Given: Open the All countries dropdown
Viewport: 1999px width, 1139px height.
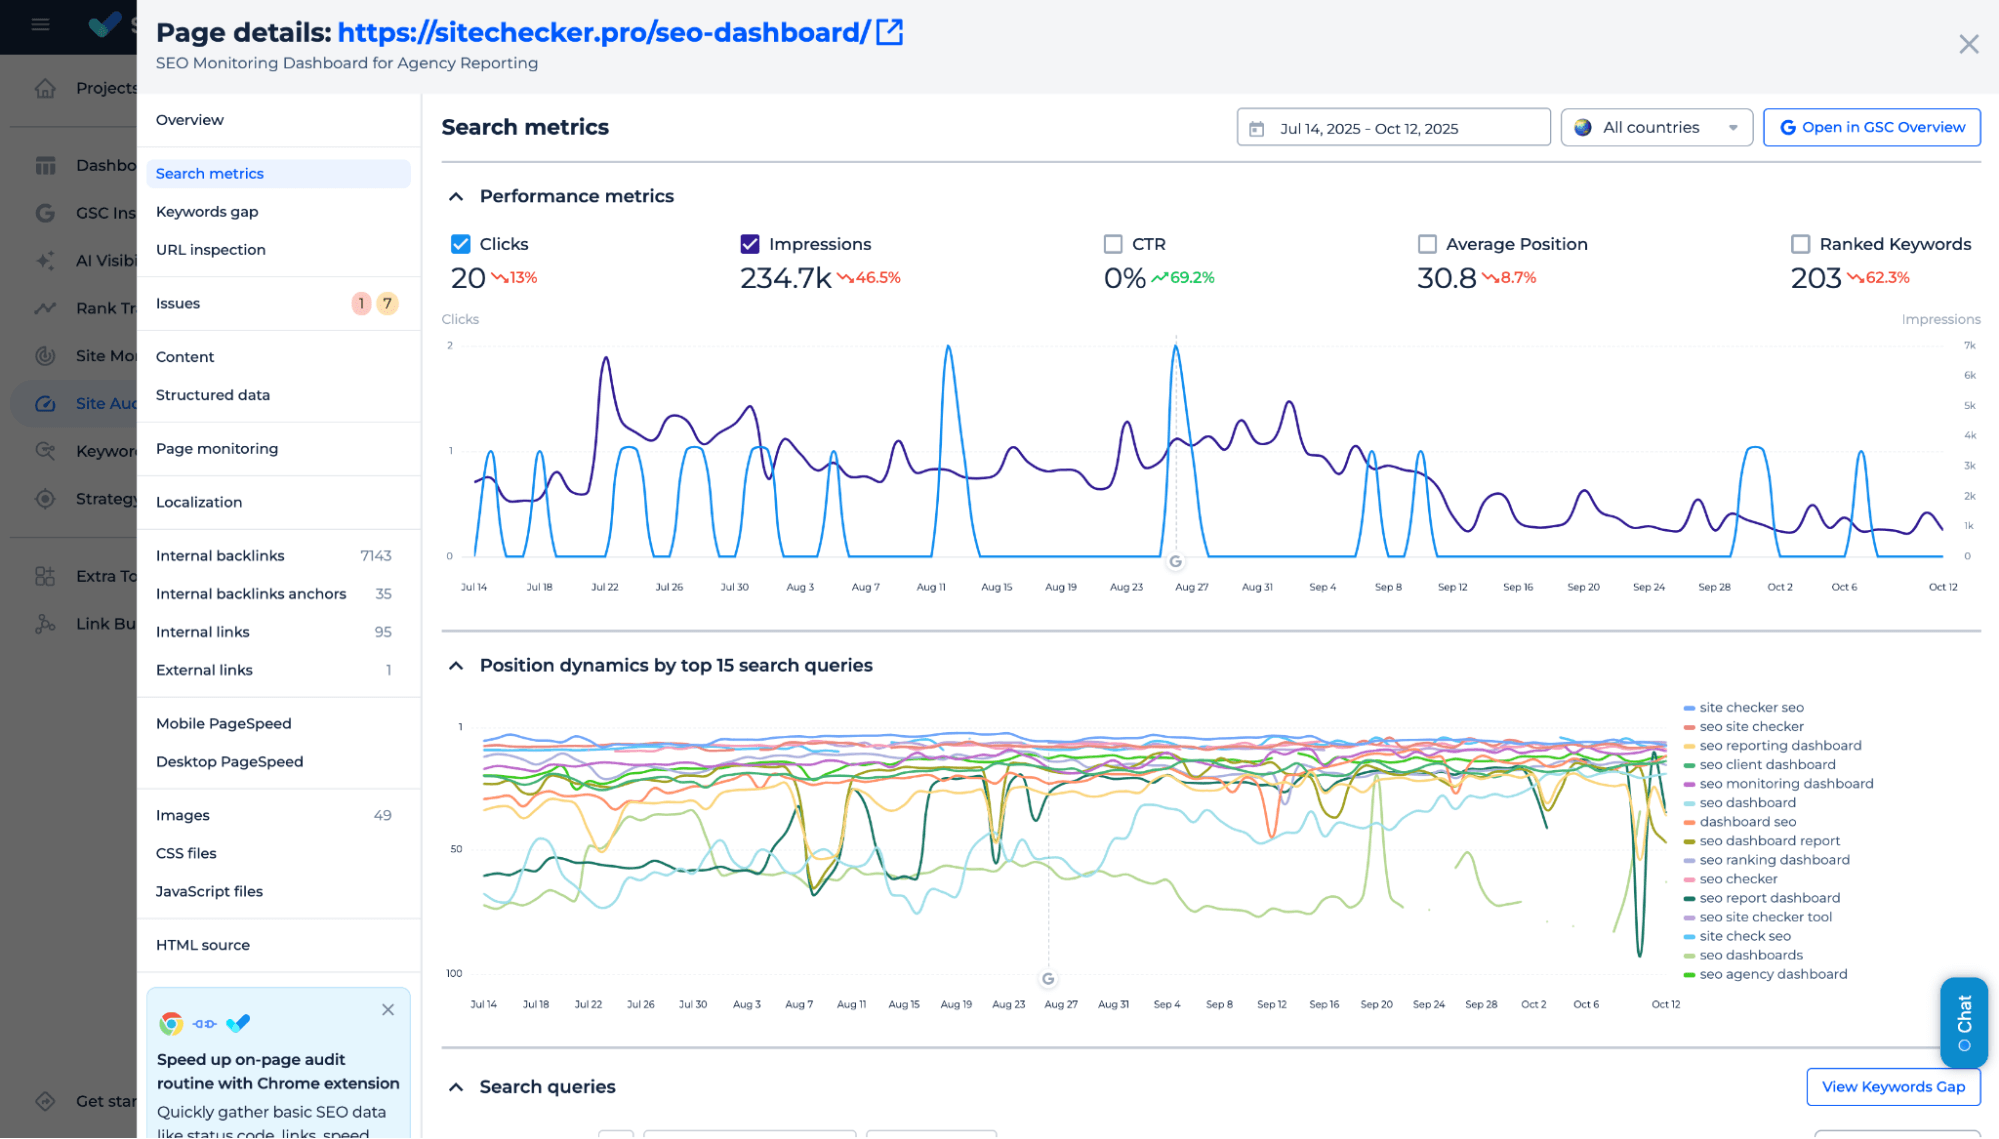Looking at the screenshot, I should pyautogui.click(x=1656, y=128).
